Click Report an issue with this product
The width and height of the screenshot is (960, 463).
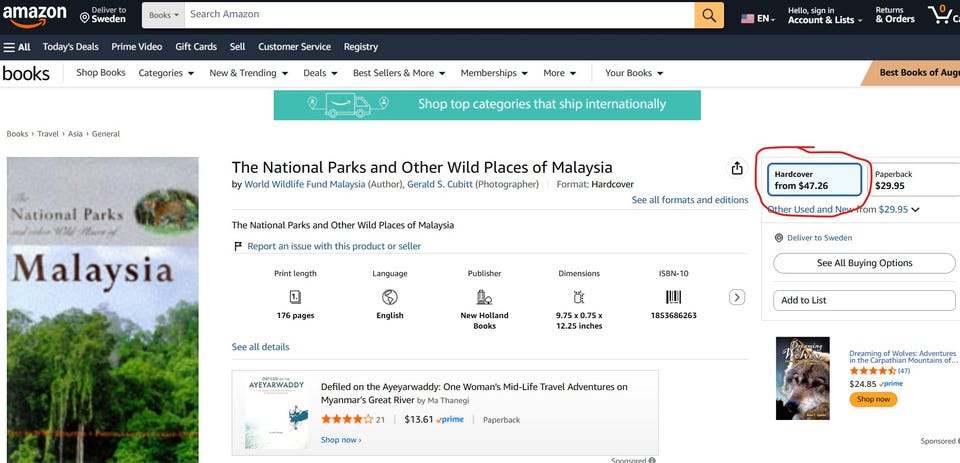[x=334, y=246]
